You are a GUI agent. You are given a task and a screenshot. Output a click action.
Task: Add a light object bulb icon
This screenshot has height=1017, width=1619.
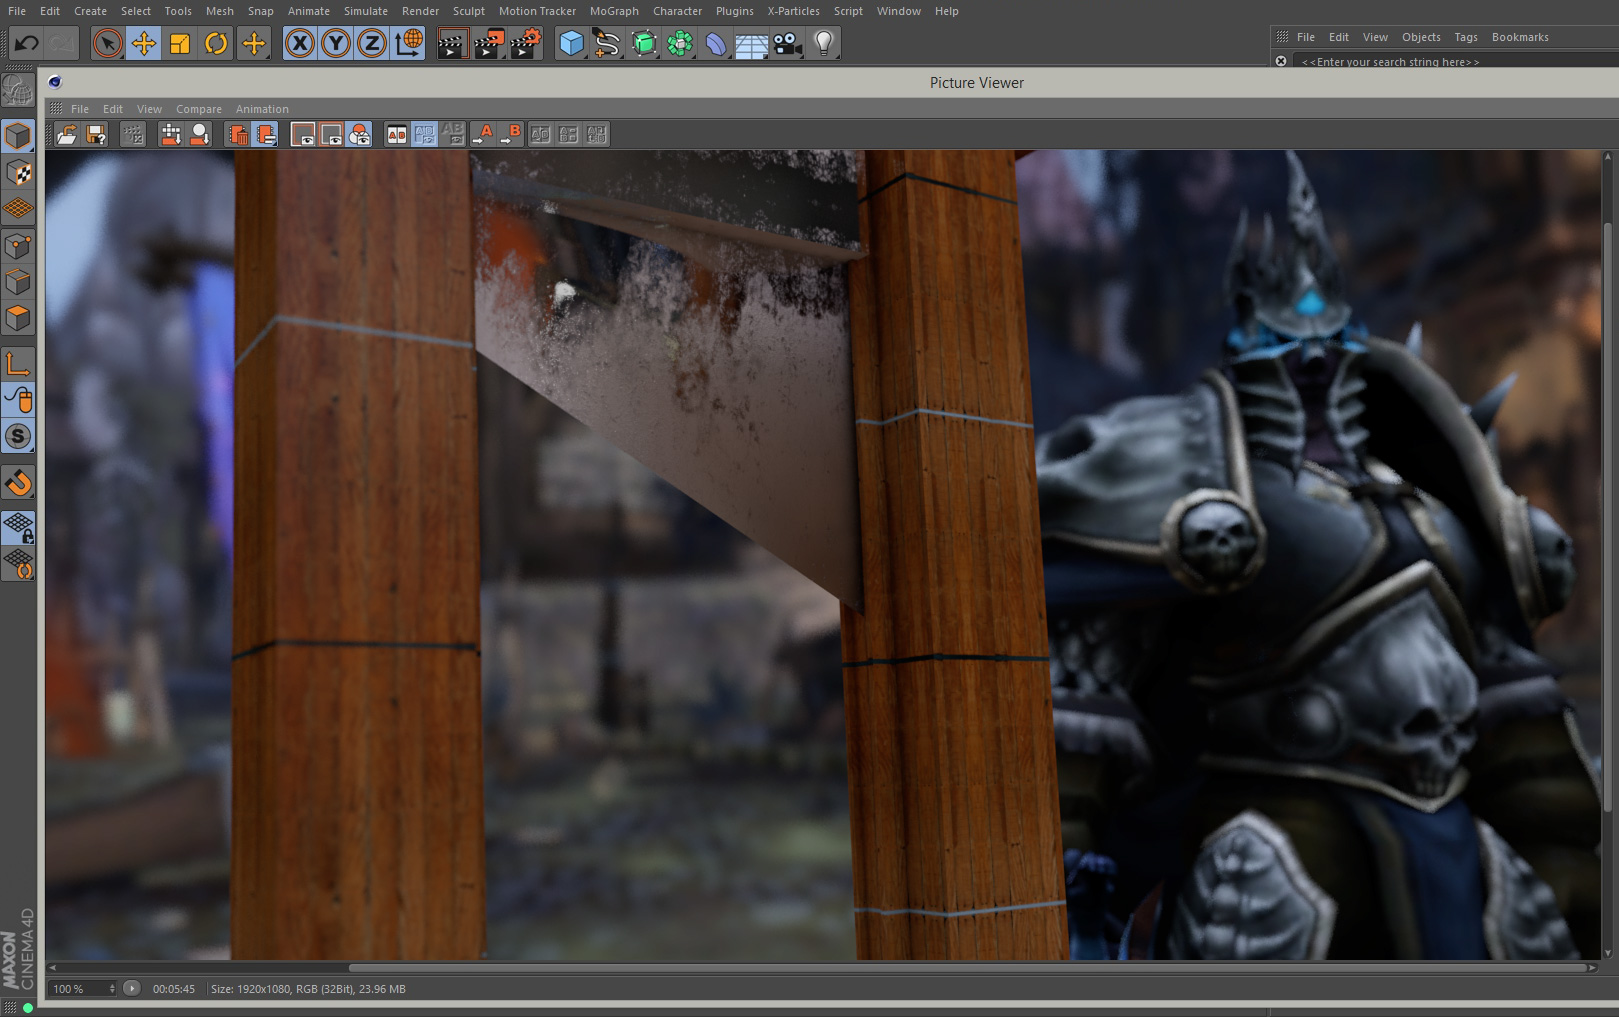(x=824, y=43)
